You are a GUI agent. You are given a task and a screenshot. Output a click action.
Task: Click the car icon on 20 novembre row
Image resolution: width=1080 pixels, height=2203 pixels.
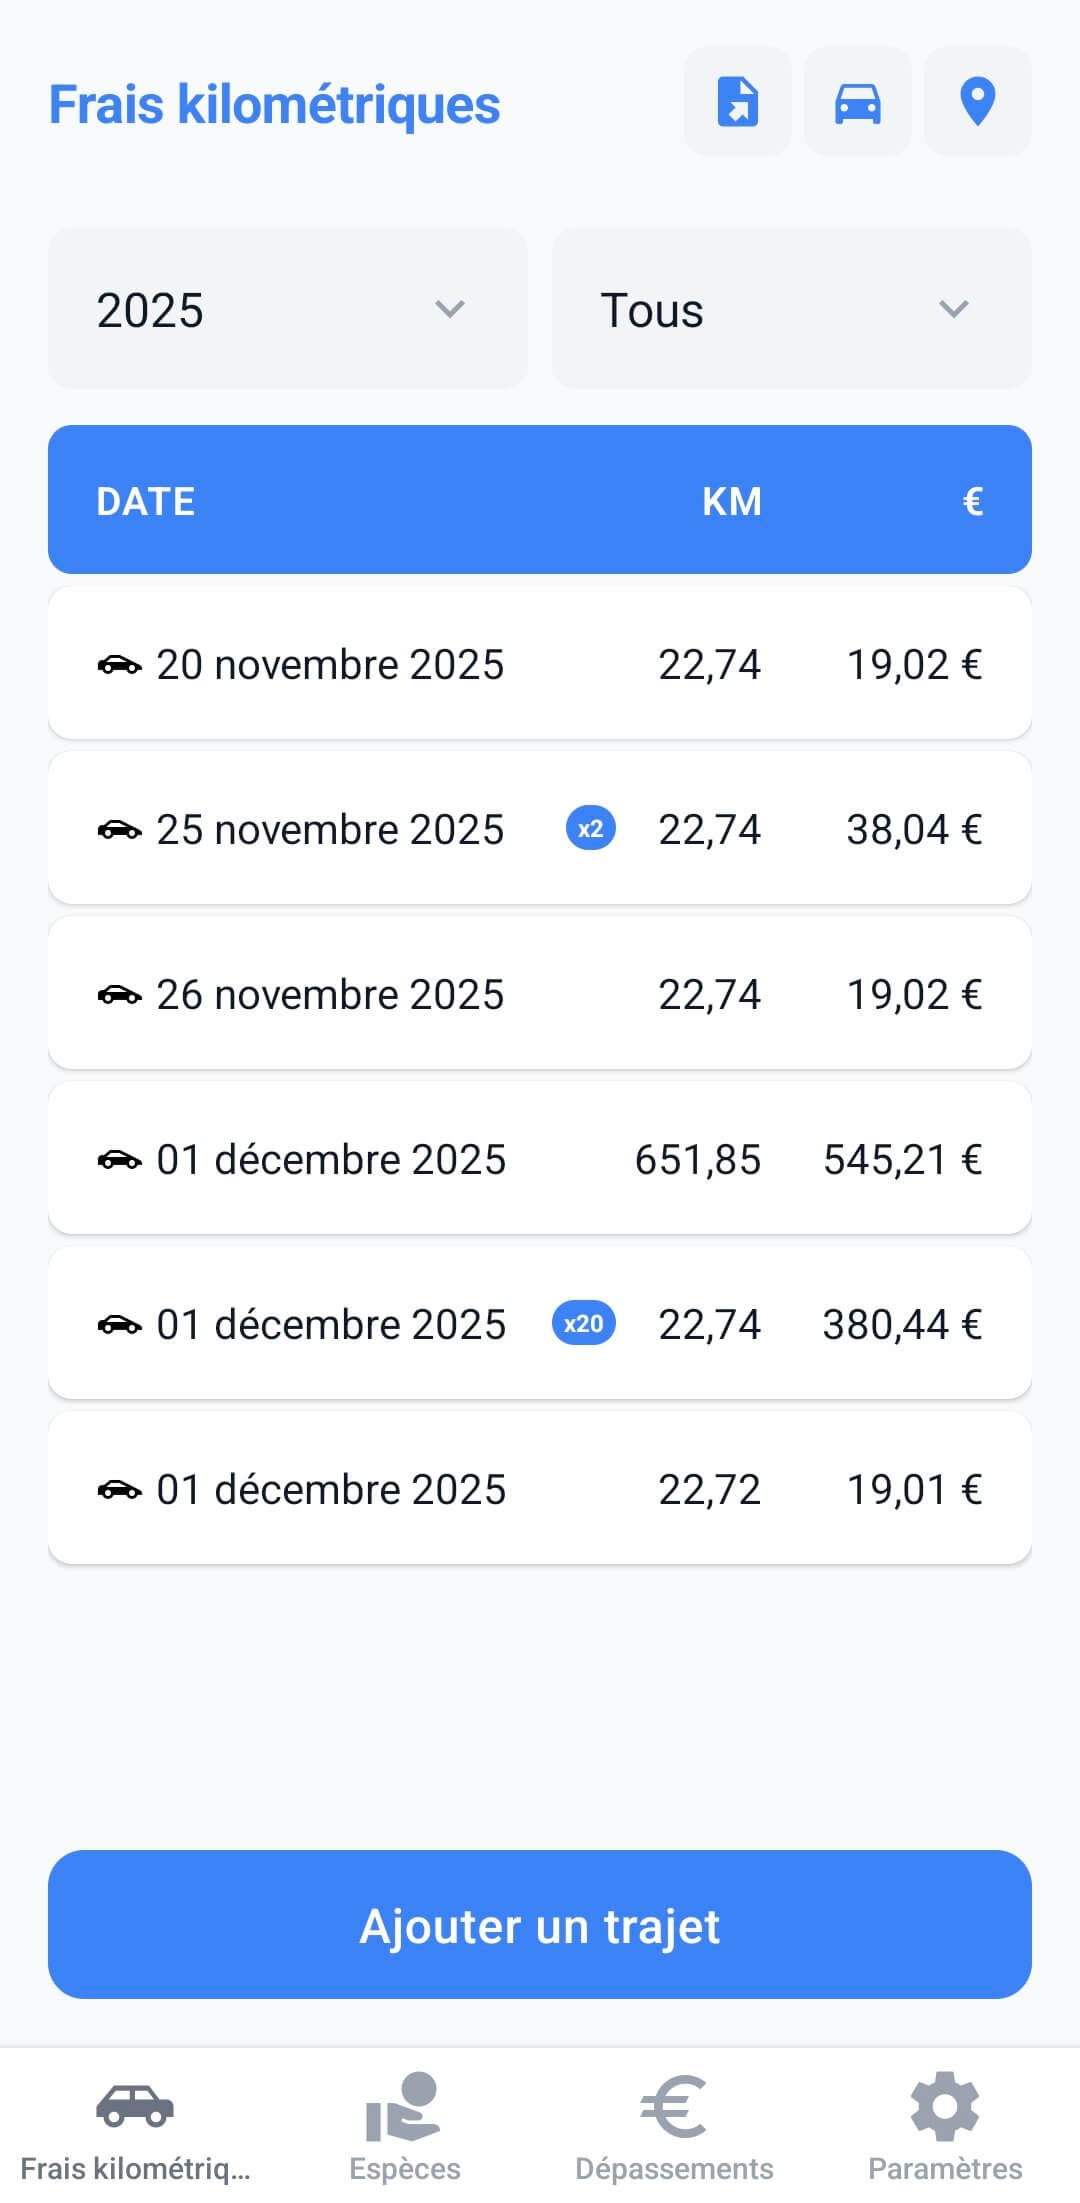119,665
